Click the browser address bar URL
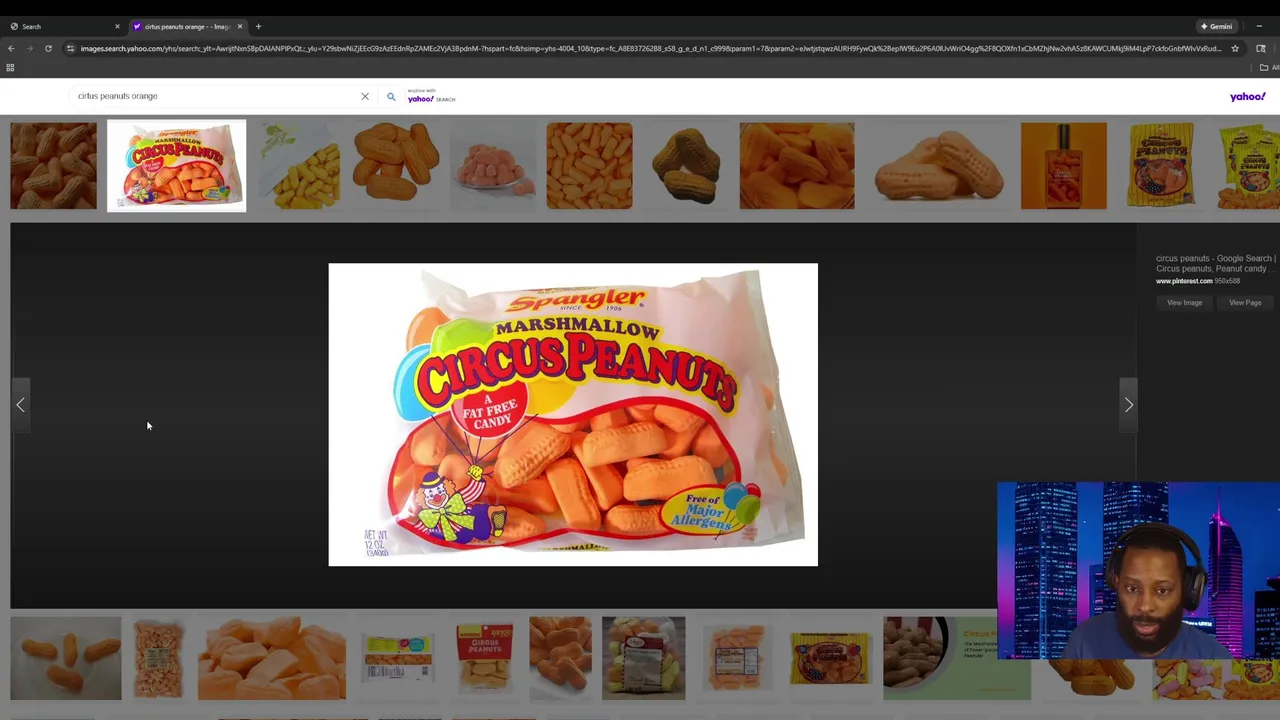This screenshot has width=1280, height=720. point(650,48)
